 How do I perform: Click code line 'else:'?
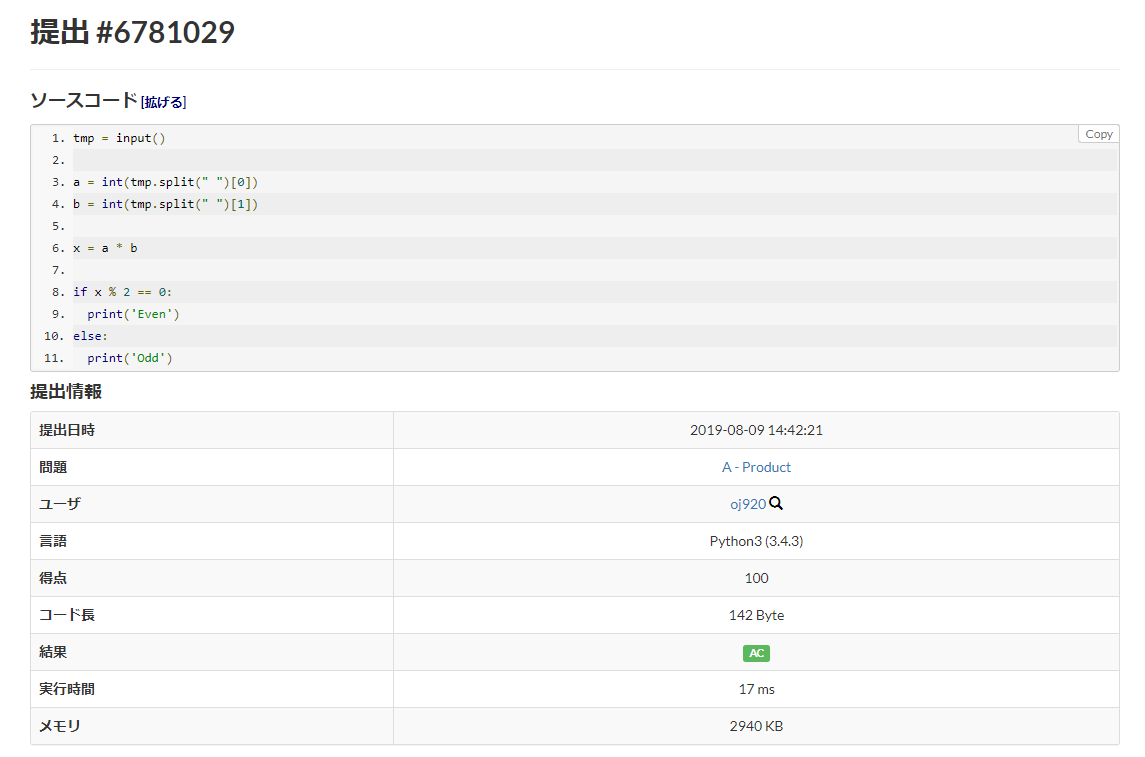(x=90, y=336)
